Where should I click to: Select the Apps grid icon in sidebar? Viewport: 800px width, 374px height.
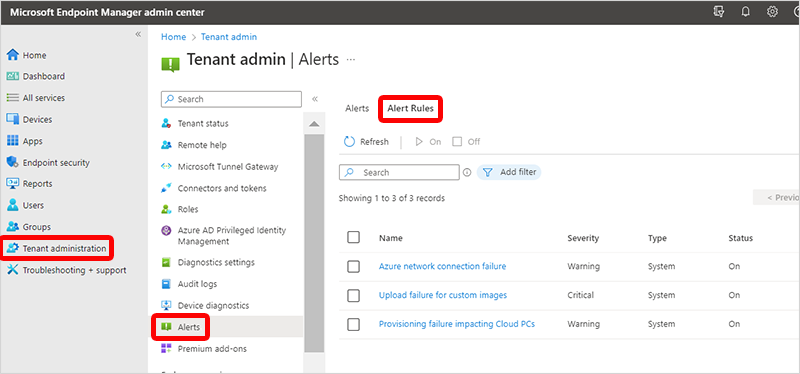tap(13, 141)
